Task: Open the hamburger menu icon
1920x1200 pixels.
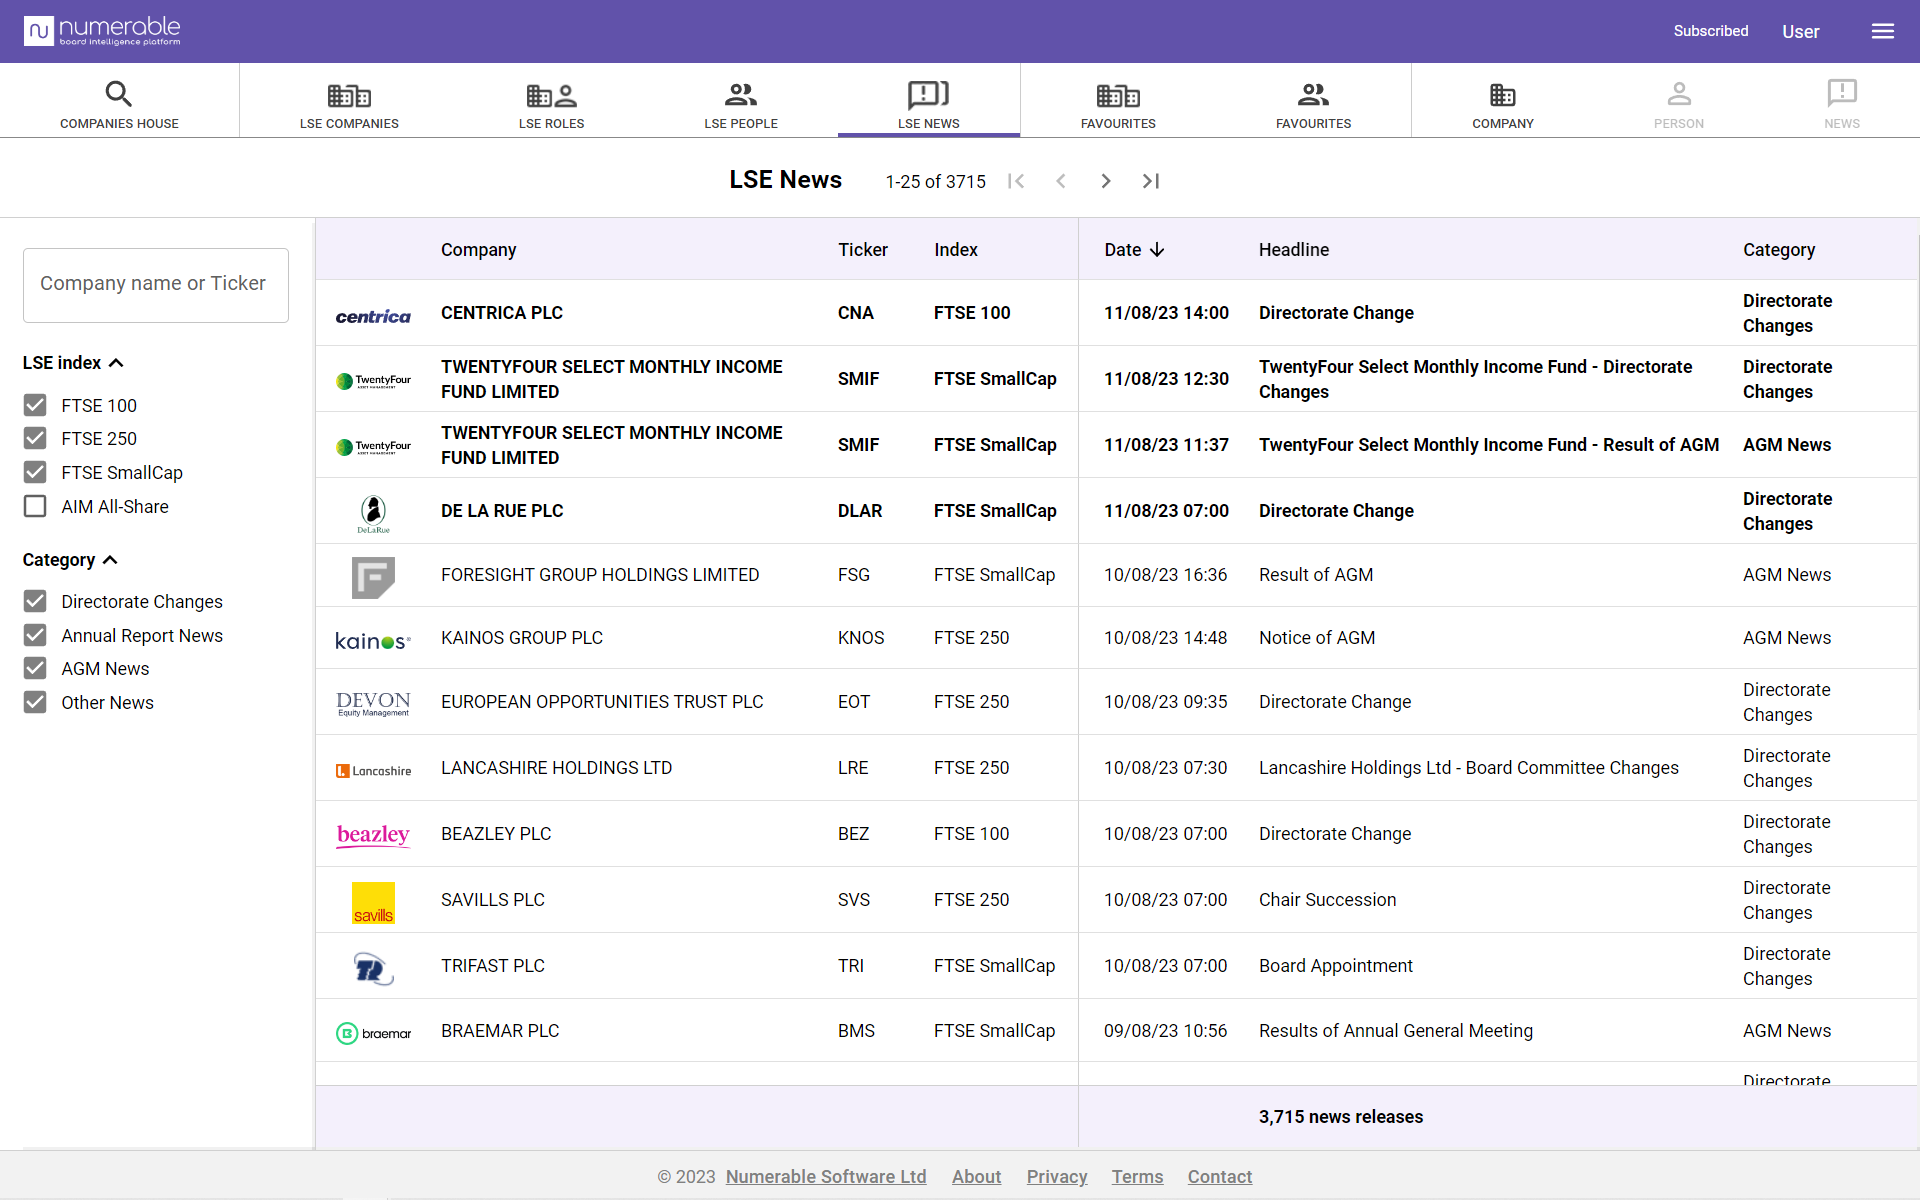Action: coord(1883,31)
